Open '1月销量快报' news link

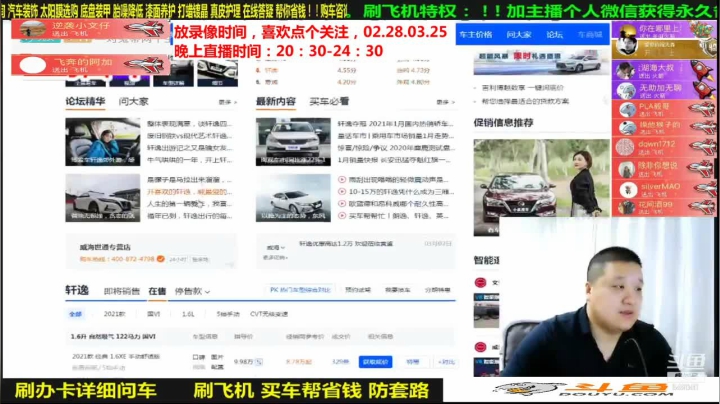click(x=395, y=160)
